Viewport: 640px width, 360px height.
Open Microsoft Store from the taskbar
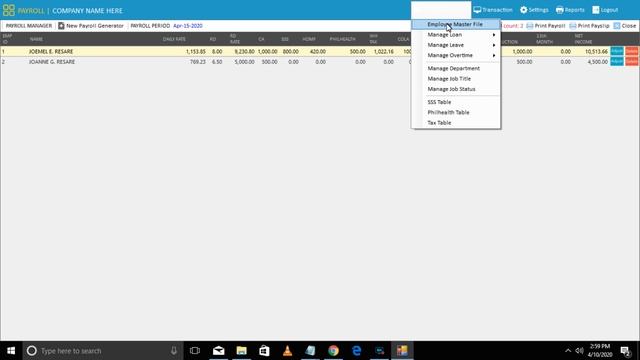(x=264, y=351)
